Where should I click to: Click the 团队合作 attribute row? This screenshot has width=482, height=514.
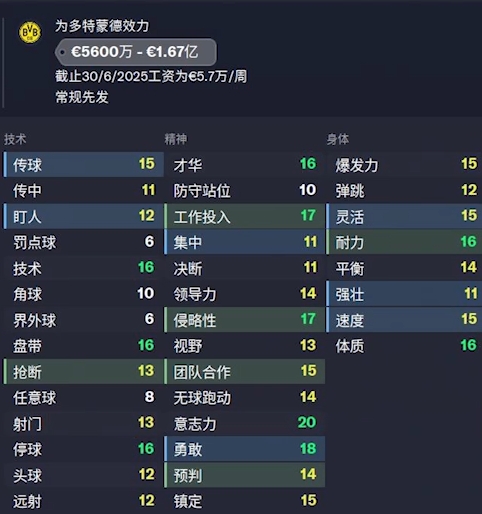[244, 371]
